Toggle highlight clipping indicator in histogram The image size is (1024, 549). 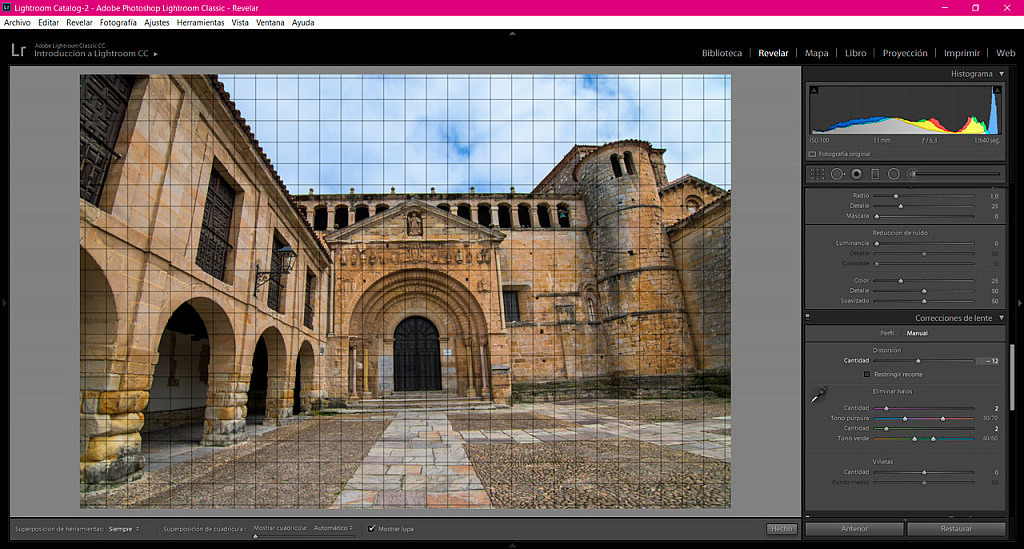pyautogui.click(x=997, y=90)
